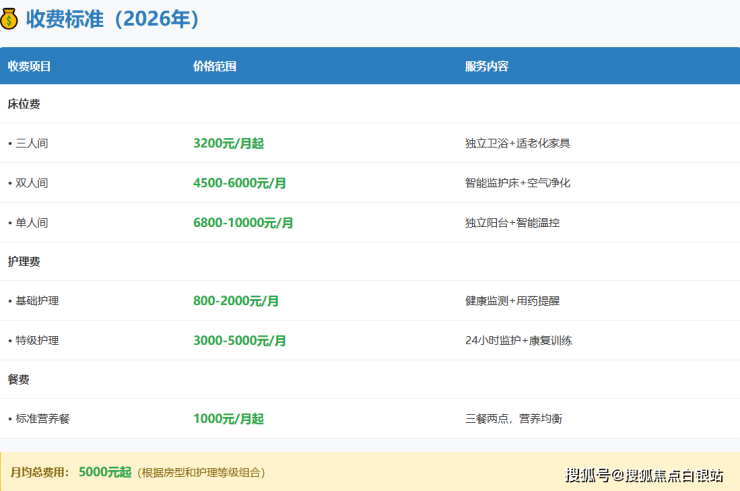Viewport: 740px width, 491px height.
Task: Select the 三人间 row label
Action: [31, 143]
